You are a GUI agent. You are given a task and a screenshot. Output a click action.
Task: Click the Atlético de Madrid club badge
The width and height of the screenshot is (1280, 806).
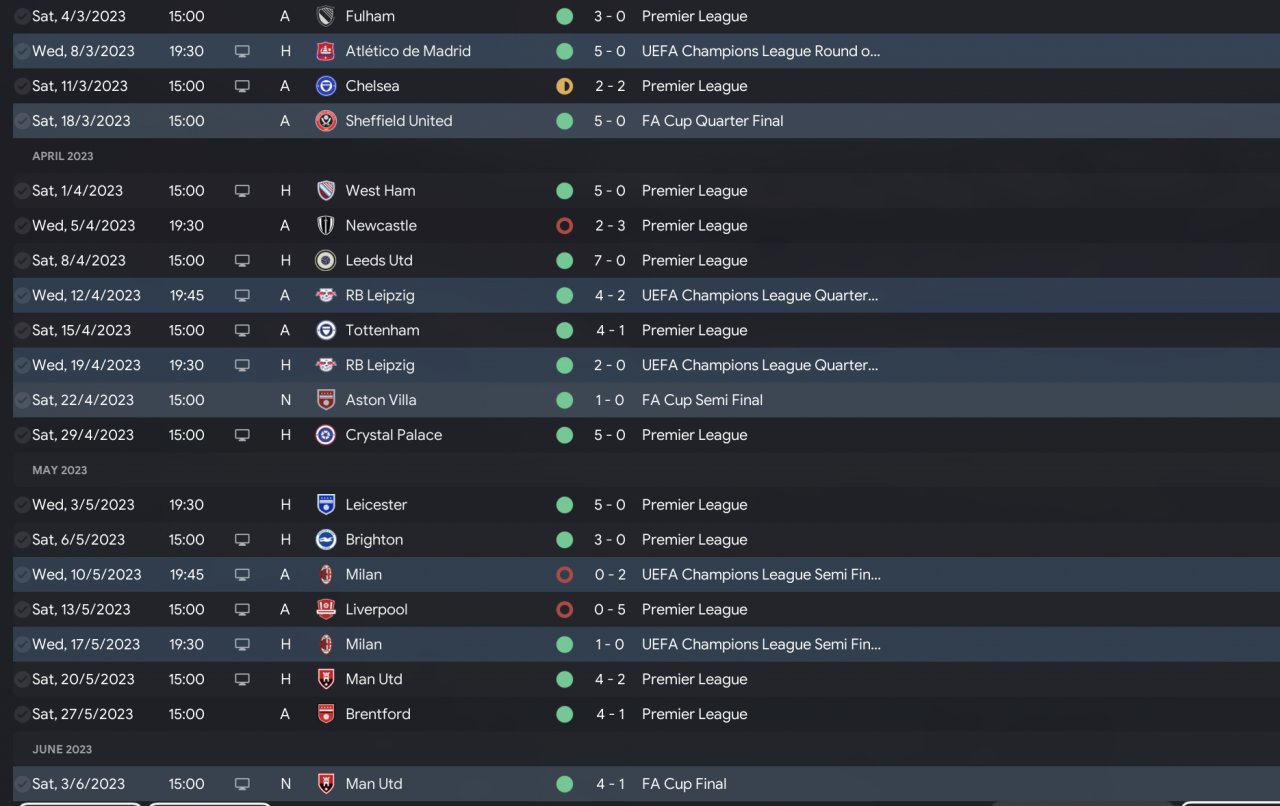(325, 51)
